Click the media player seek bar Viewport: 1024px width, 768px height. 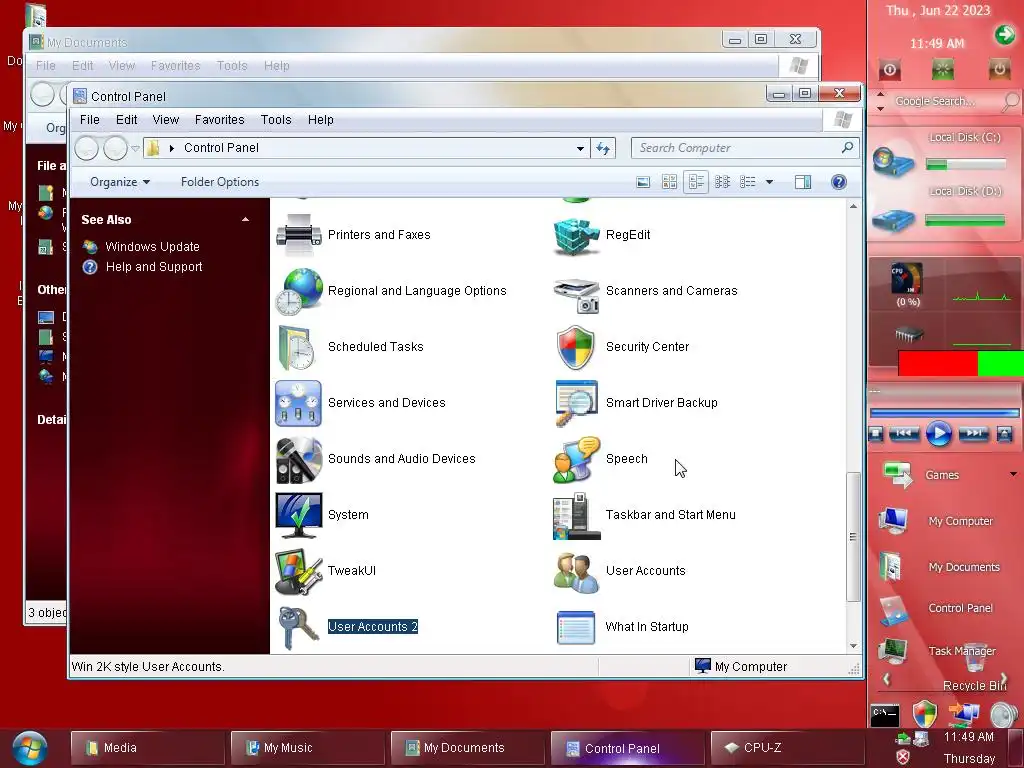[x=944, y=413]
